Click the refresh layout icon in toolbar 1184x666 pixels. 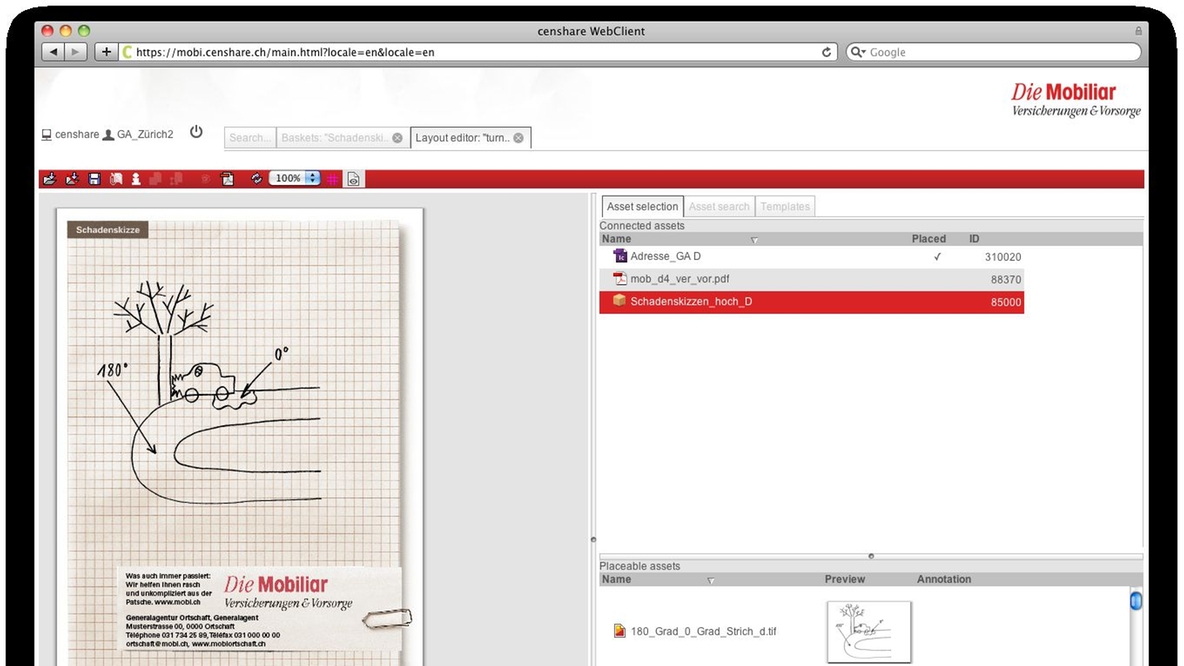tap(256, 179)
